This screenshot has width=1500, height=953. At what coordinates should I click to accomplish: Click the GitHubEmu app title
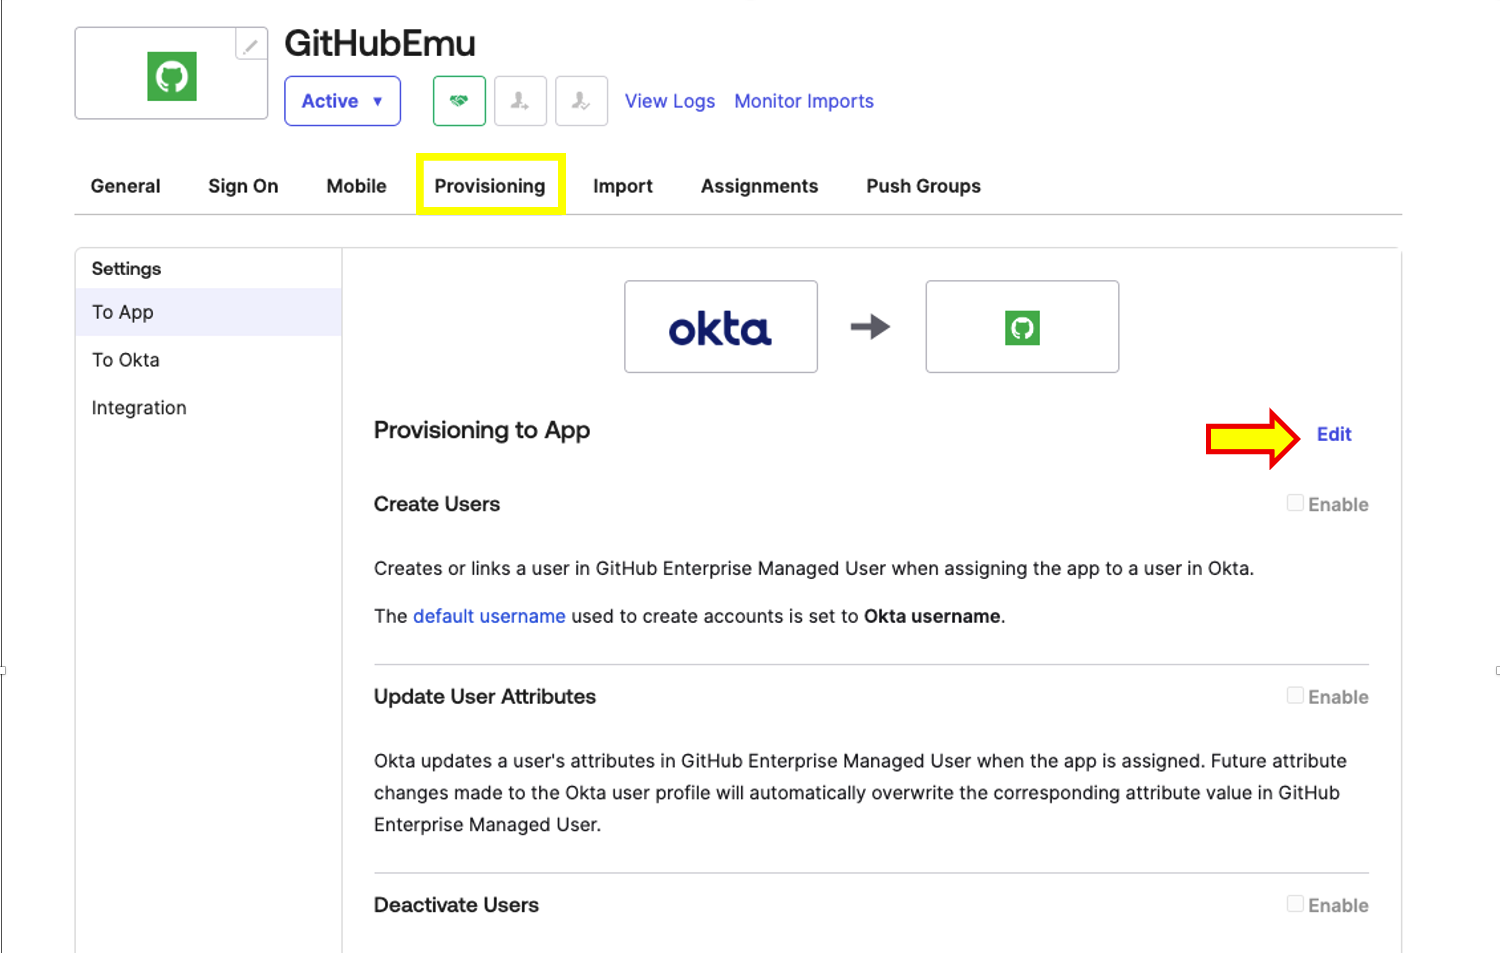pyautogui.click(x=380, y=43)
